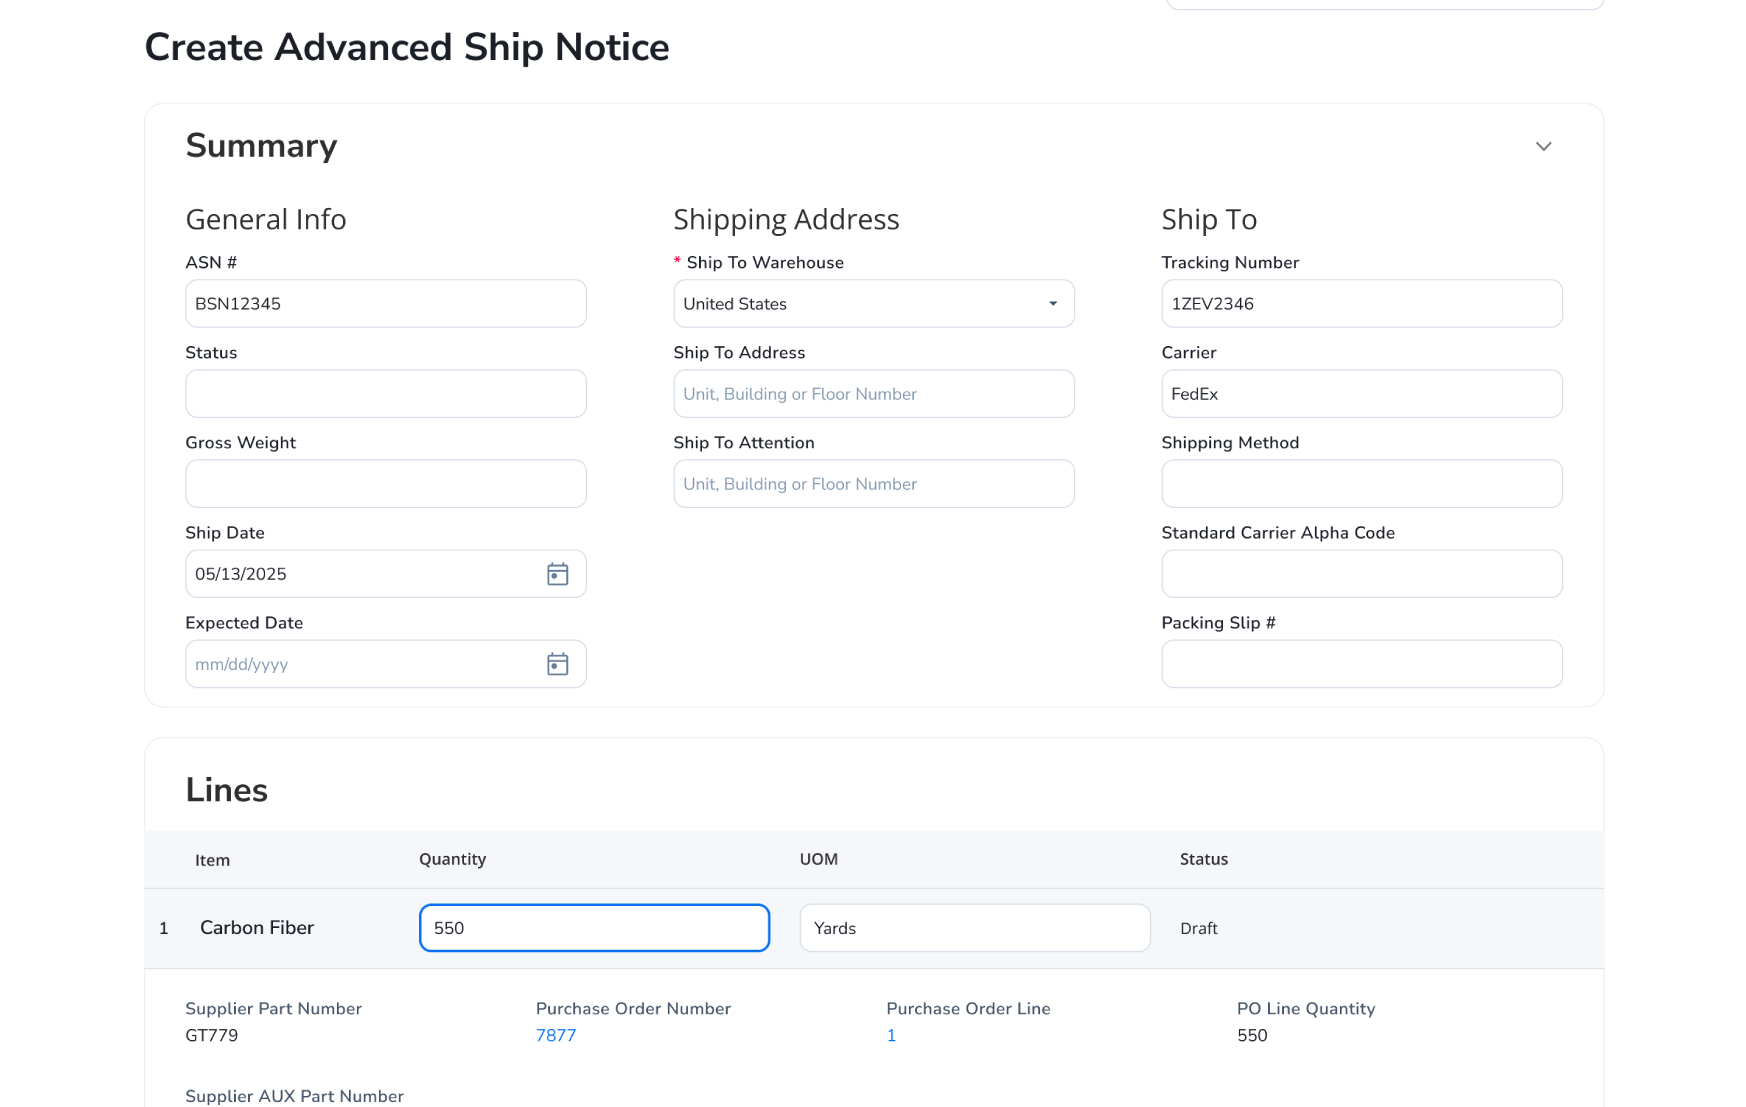The width and height of the screenshot is (1746, 1107).
Task: Click the ASN # input field
Action: click(385, 303)
